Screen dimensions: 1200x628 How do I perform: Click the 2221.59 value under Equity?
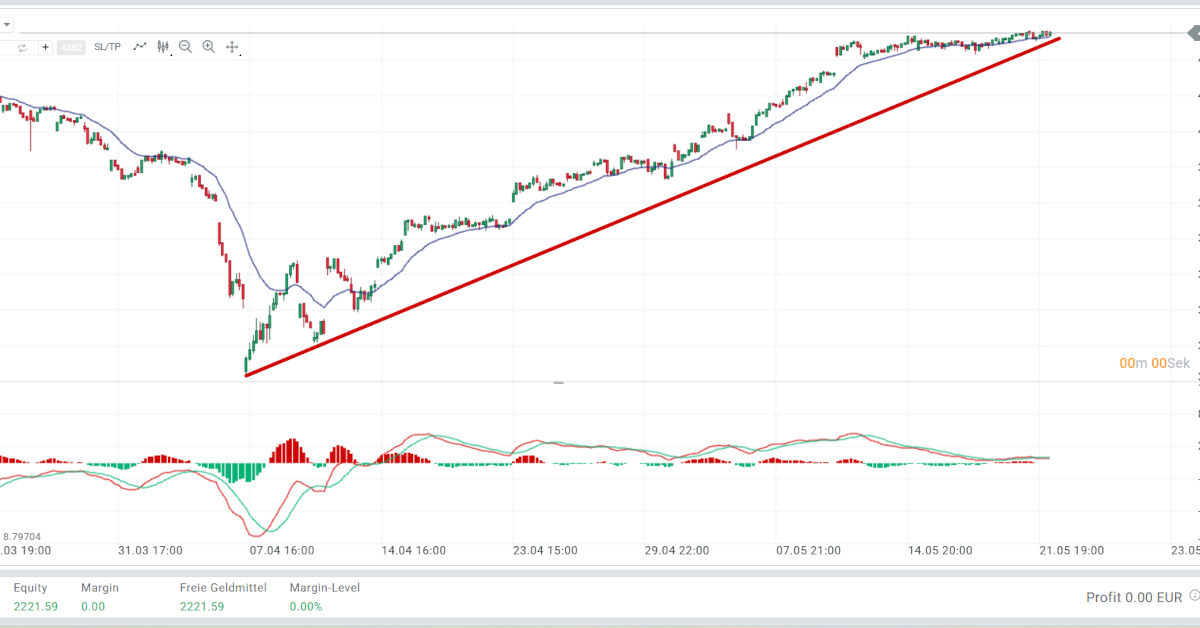pos(36,606)
